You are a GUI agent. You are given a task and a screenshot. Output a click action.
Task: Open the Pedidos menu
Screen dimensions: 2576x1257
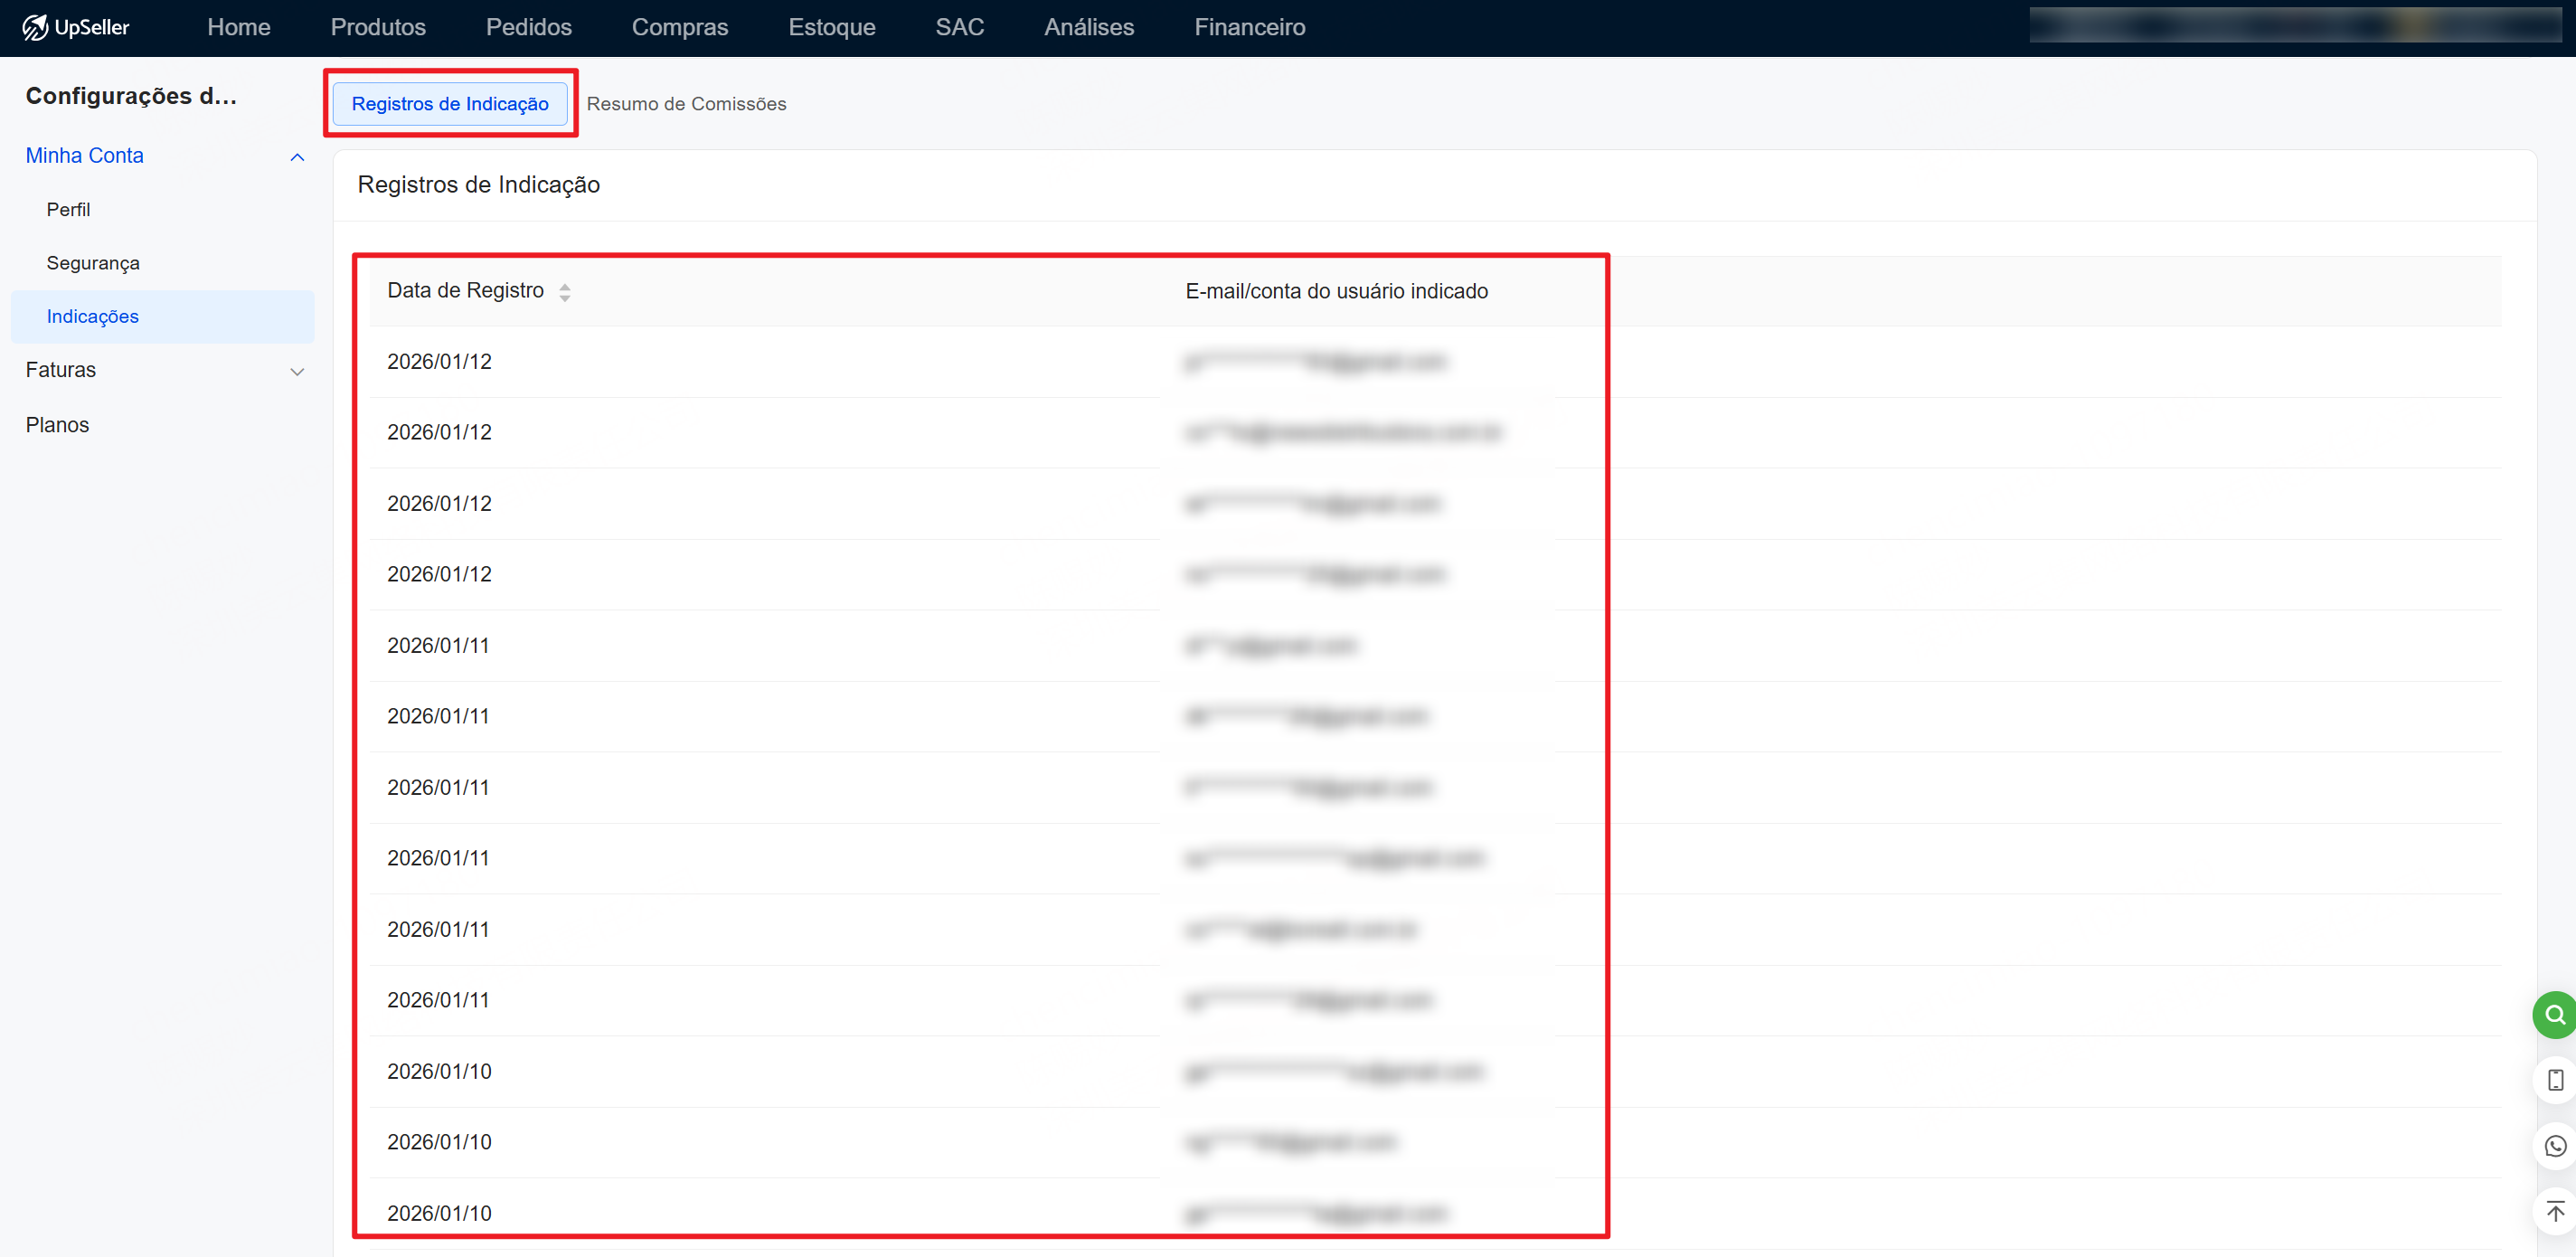(528, 27)
